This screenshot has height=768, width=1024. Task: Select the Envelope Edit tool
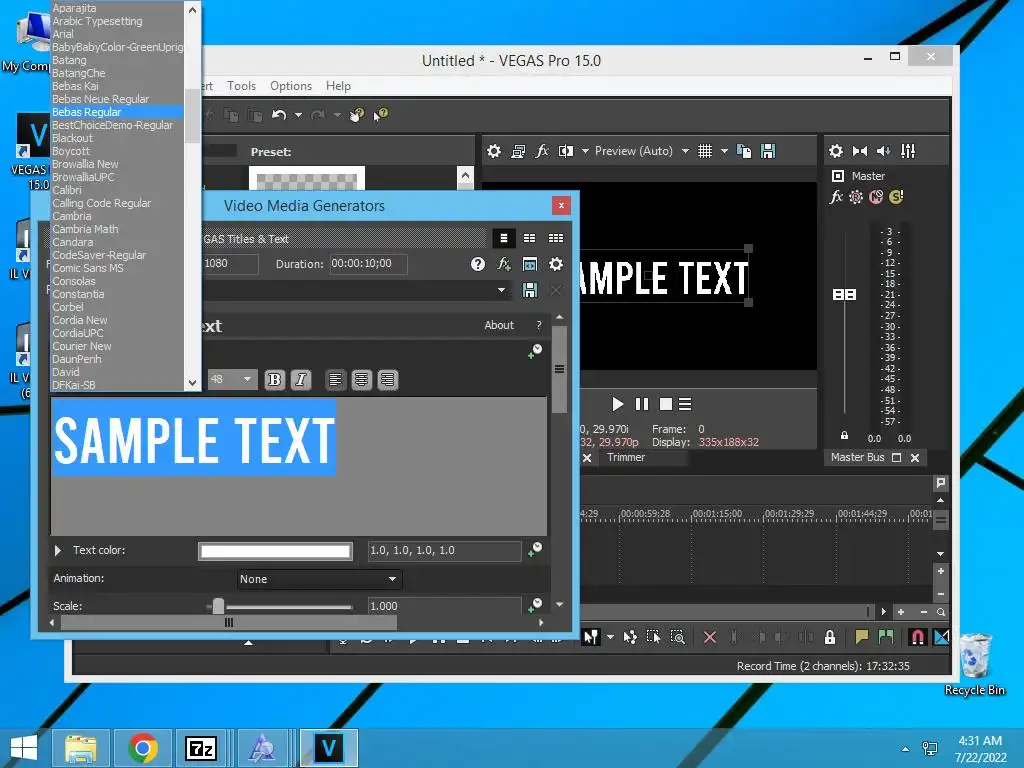[630, 637]
